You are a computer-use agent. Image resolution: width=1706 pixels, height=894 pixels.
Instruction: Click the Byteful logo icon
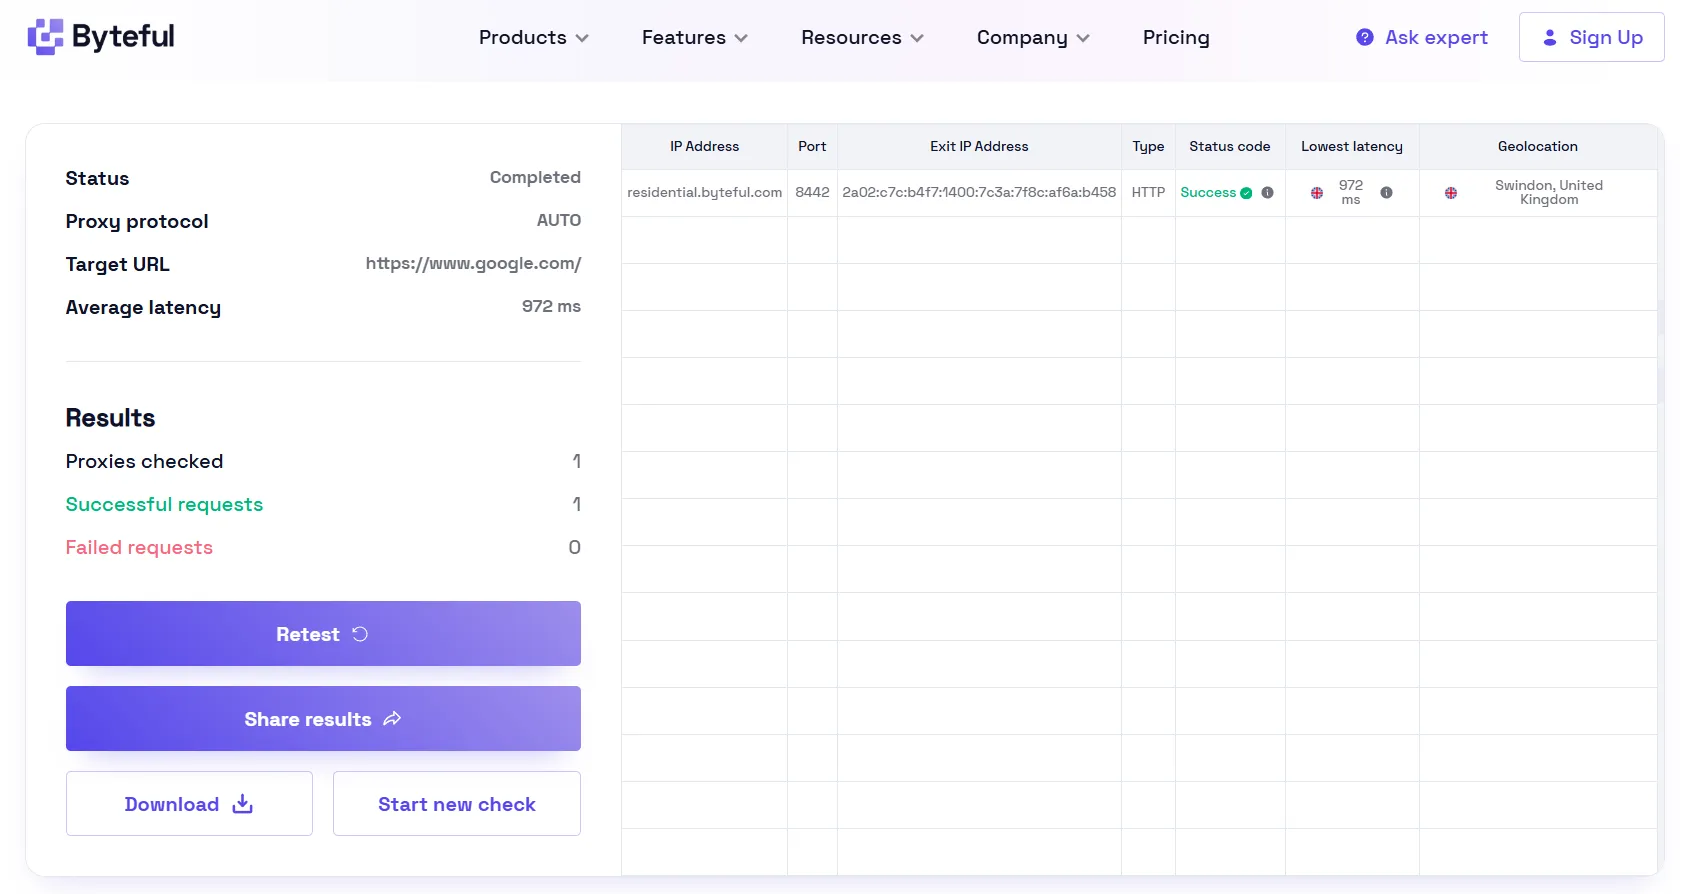pos(45,37)
